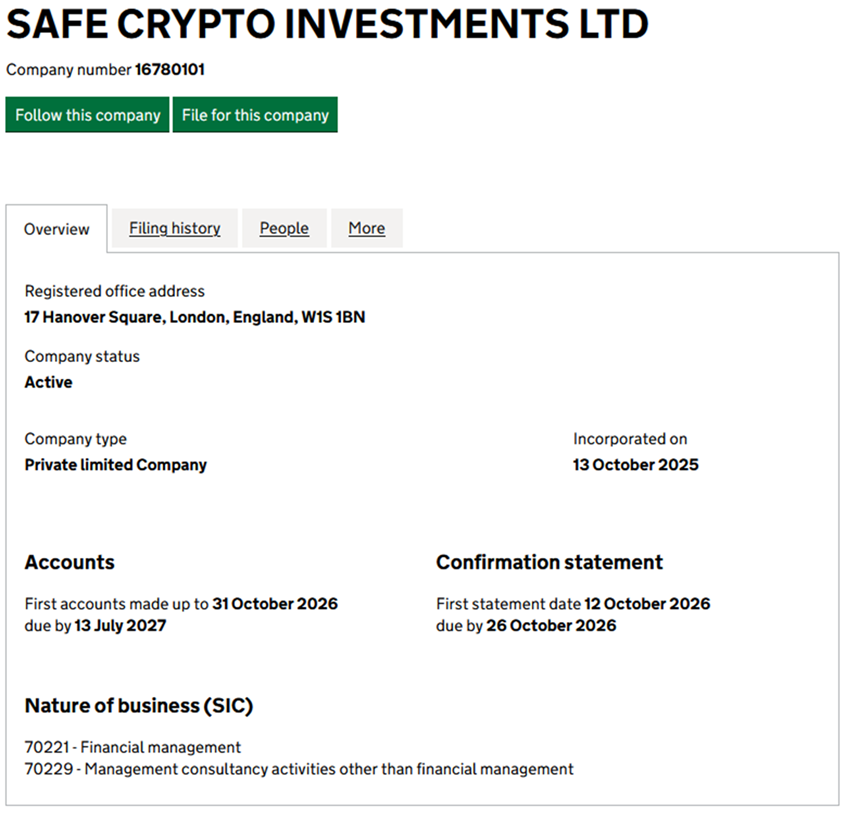
Task: Select the registered office address text
Action: coord(195,317)
